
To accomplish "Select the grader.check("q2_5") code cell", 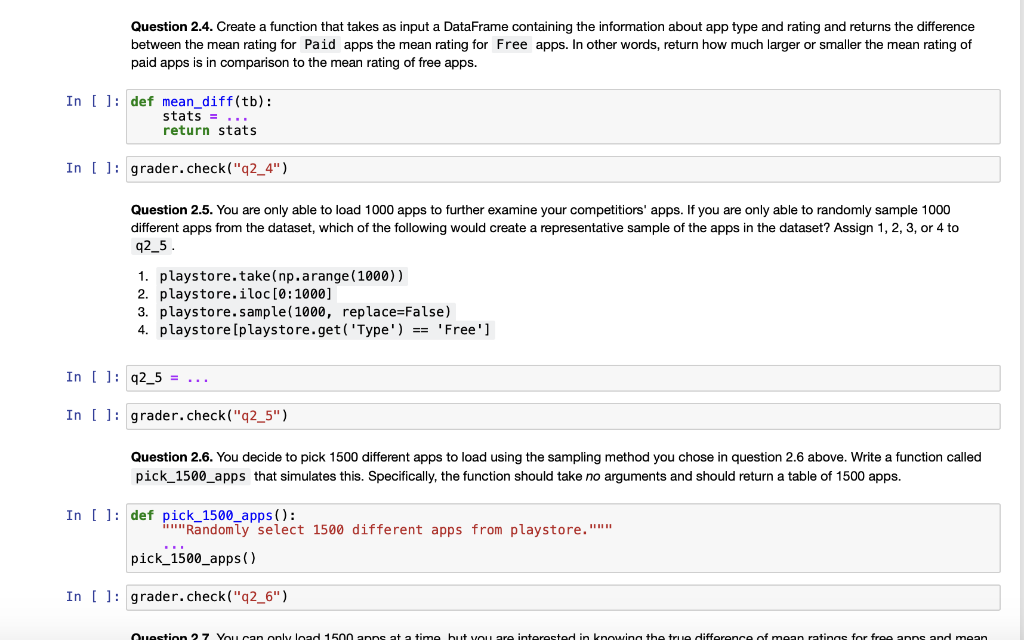I will point(563,416).
